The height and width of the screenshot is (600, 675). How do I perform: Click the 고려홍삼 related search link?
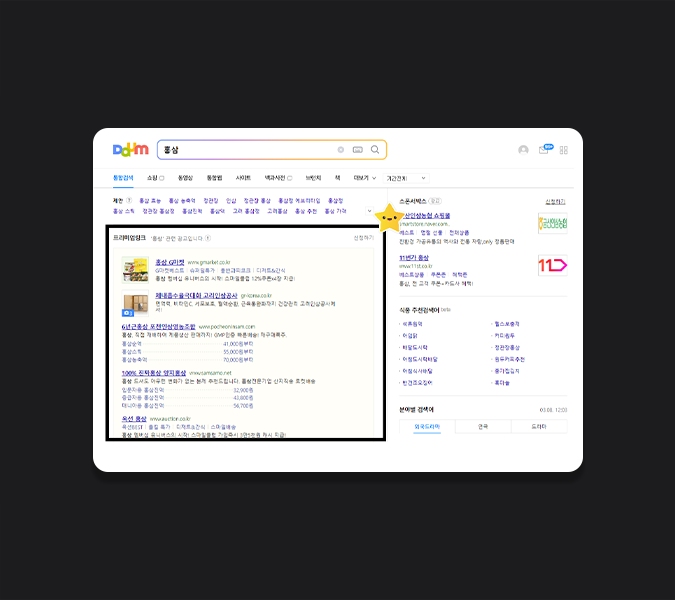(277, 211)
